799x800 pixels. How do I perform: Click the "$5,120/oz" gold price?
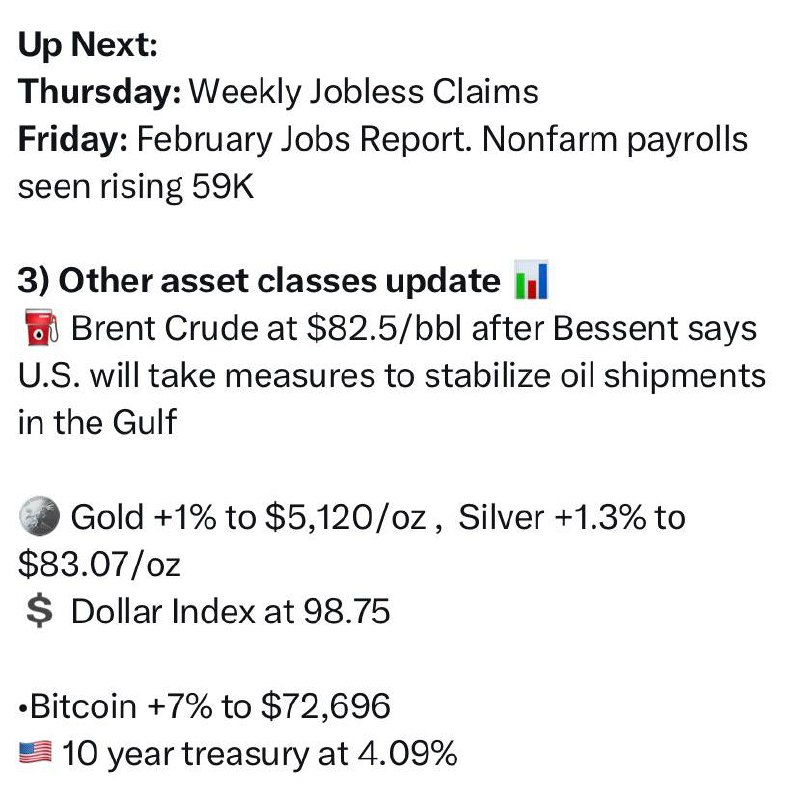345,517
